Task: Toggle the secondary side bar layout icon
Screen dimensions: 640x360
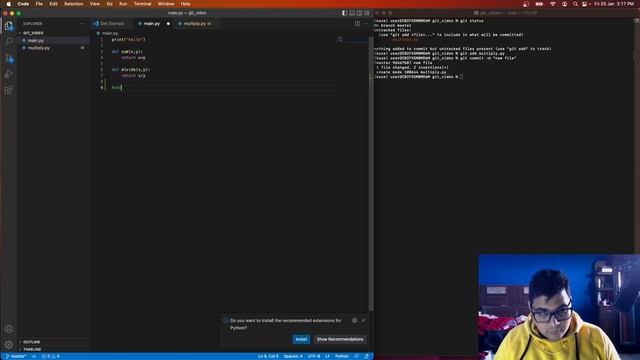Action: 359,13
